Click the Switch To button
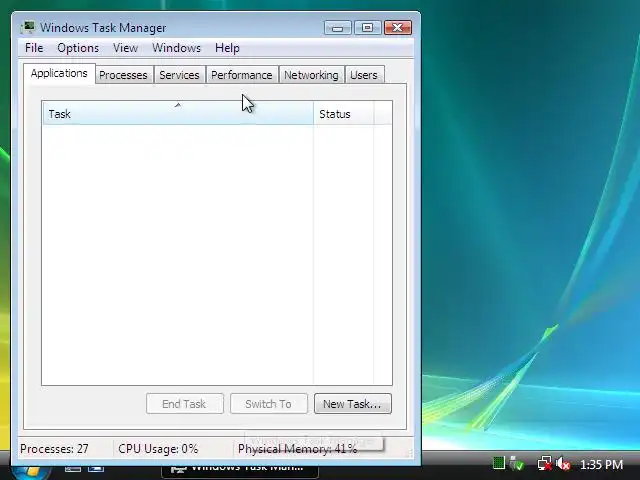640x480 pixels. [269, 404]
